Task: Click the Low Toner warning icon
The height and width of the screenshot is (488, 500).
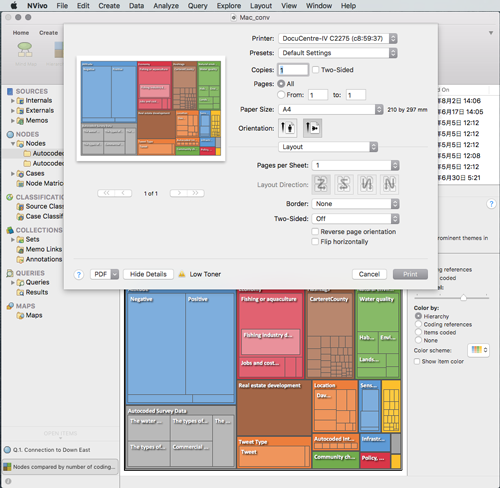Action: pyautogui.click(x=182, y=274)
